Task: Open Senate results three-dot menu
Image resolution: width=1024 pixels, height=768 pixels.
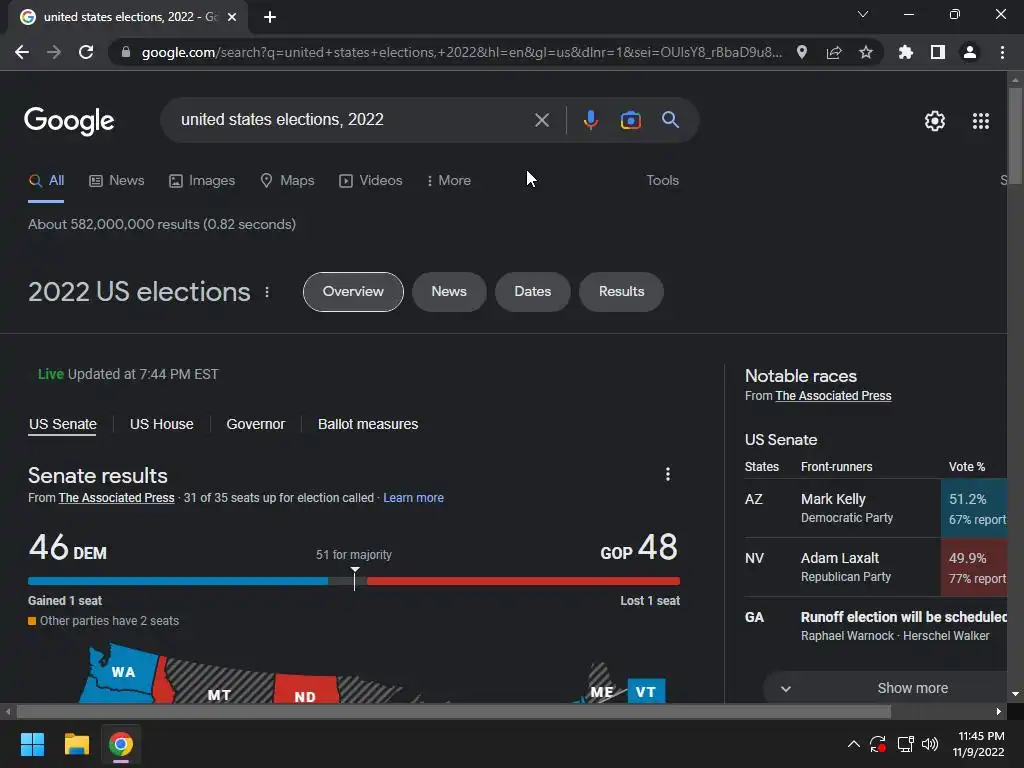Action: click(x=667, y=474)
